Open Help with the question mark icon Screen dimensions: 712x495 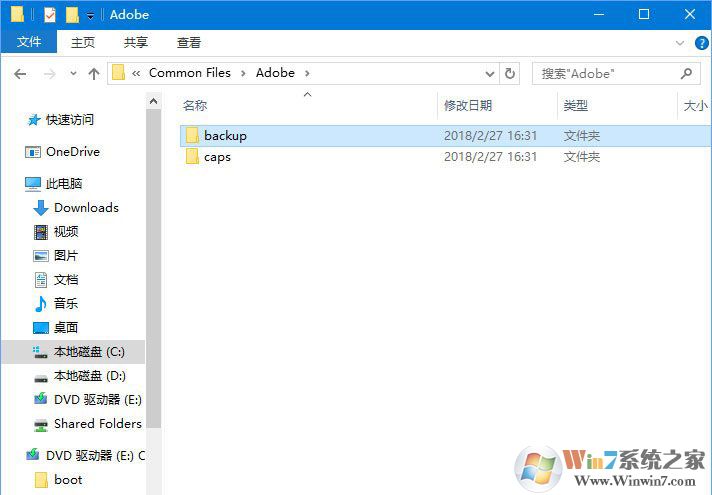click(x=702, y=43)
